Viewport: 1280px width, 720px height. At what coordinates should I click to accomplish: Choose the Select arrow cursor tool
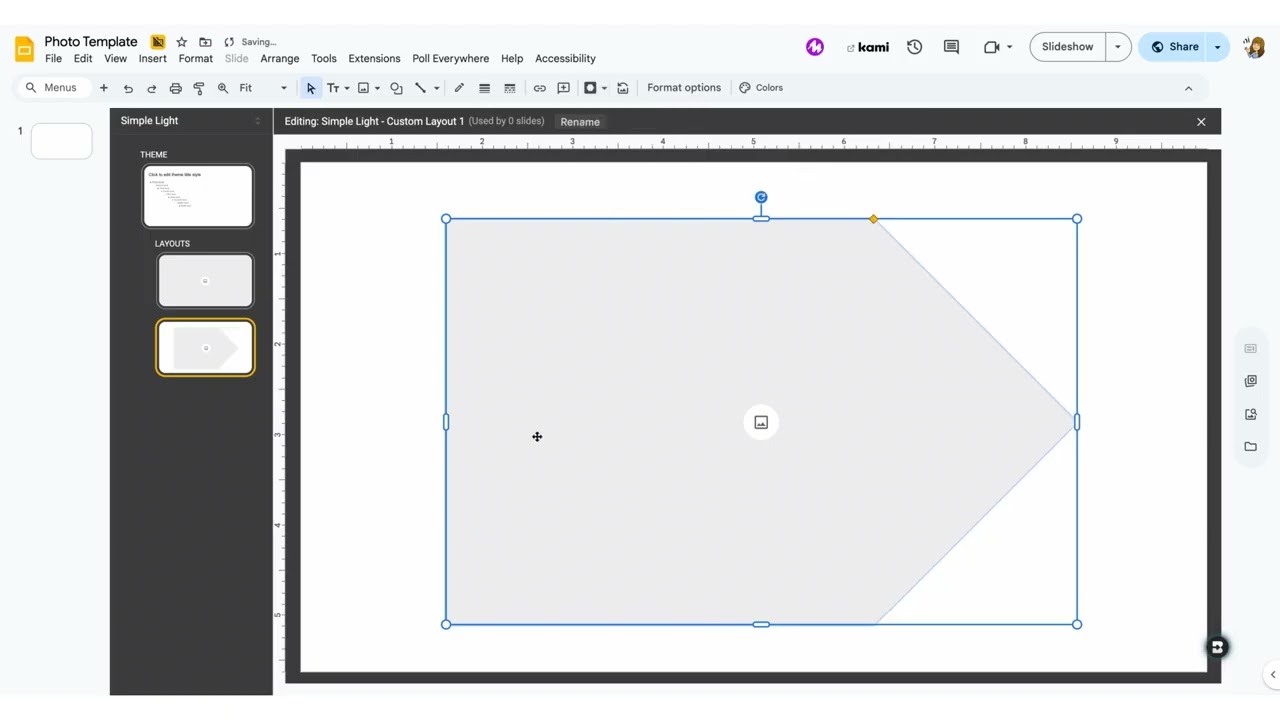pyautogui.click(x=311, y=88)
